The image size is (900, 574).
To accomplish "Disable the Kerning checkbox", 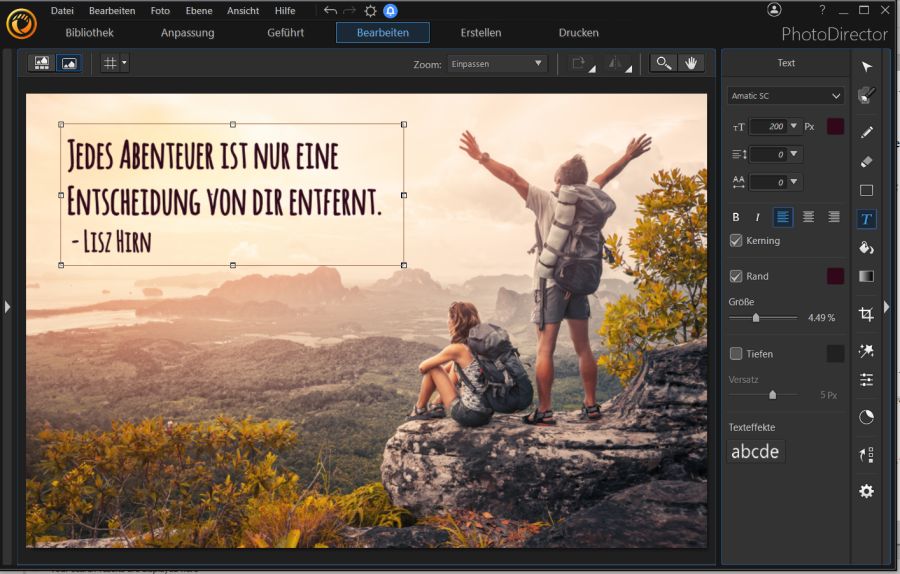I will (x=736, y=241).
